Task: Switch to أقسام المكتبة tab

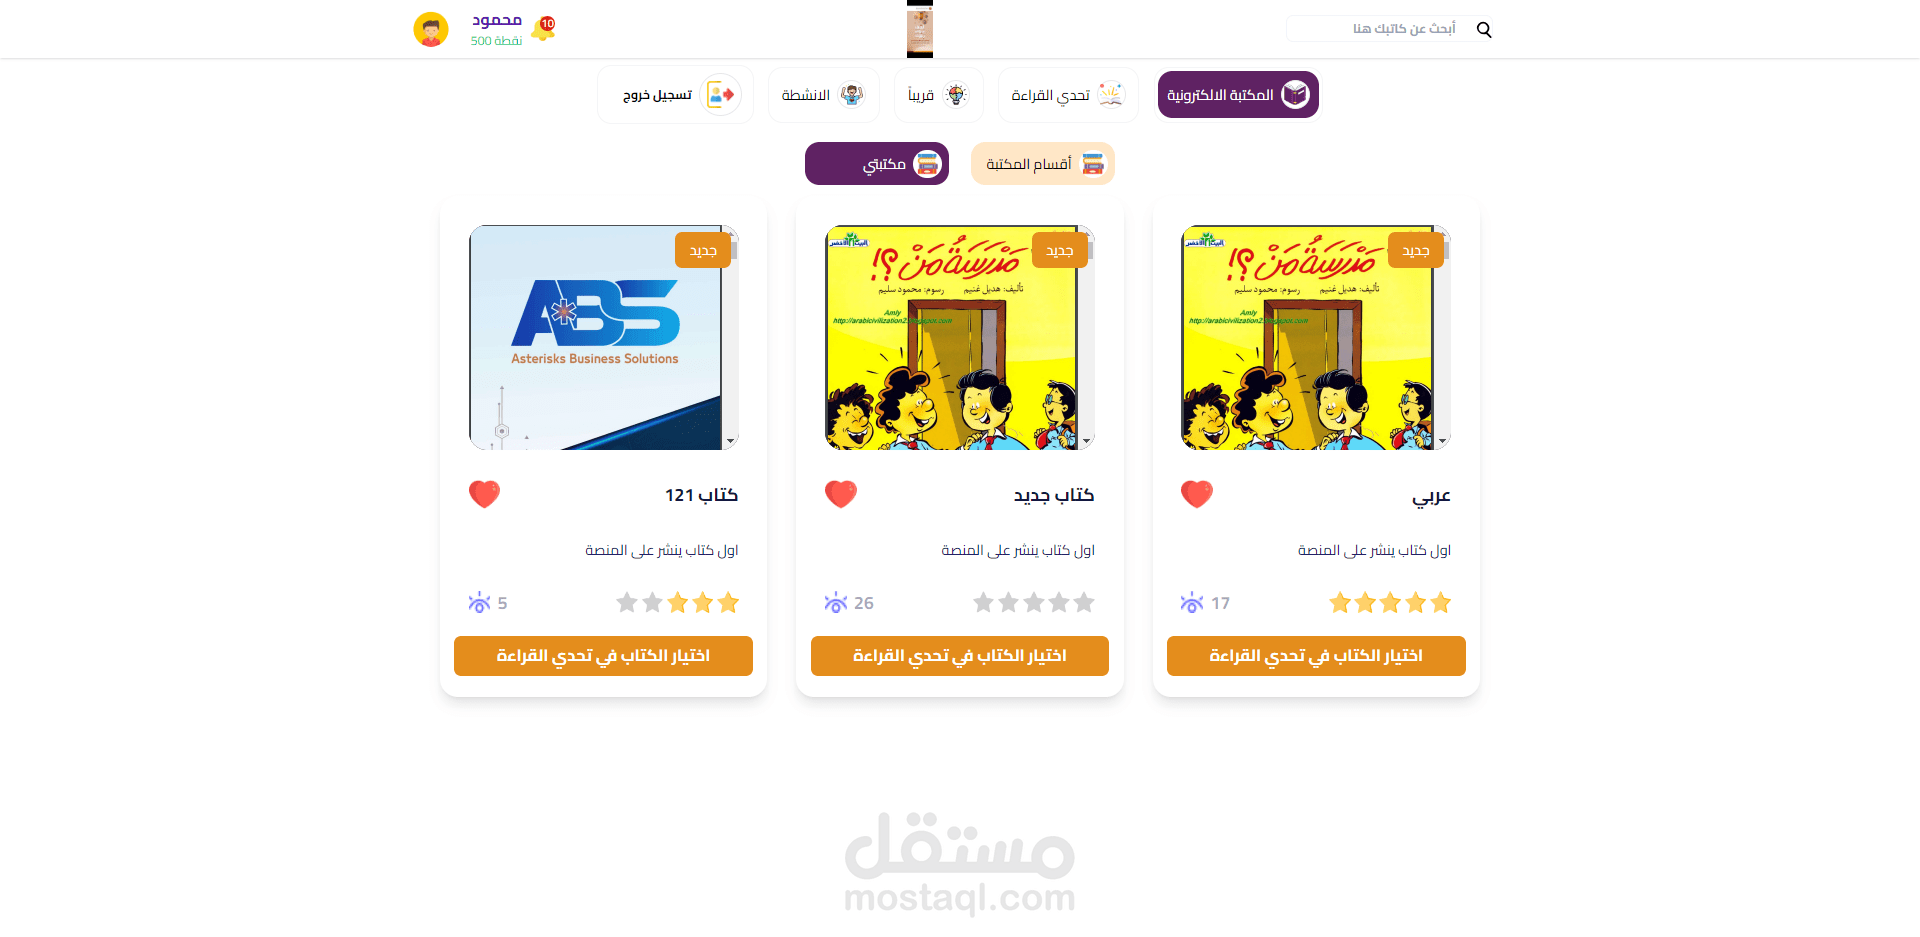Action: 1043,164
